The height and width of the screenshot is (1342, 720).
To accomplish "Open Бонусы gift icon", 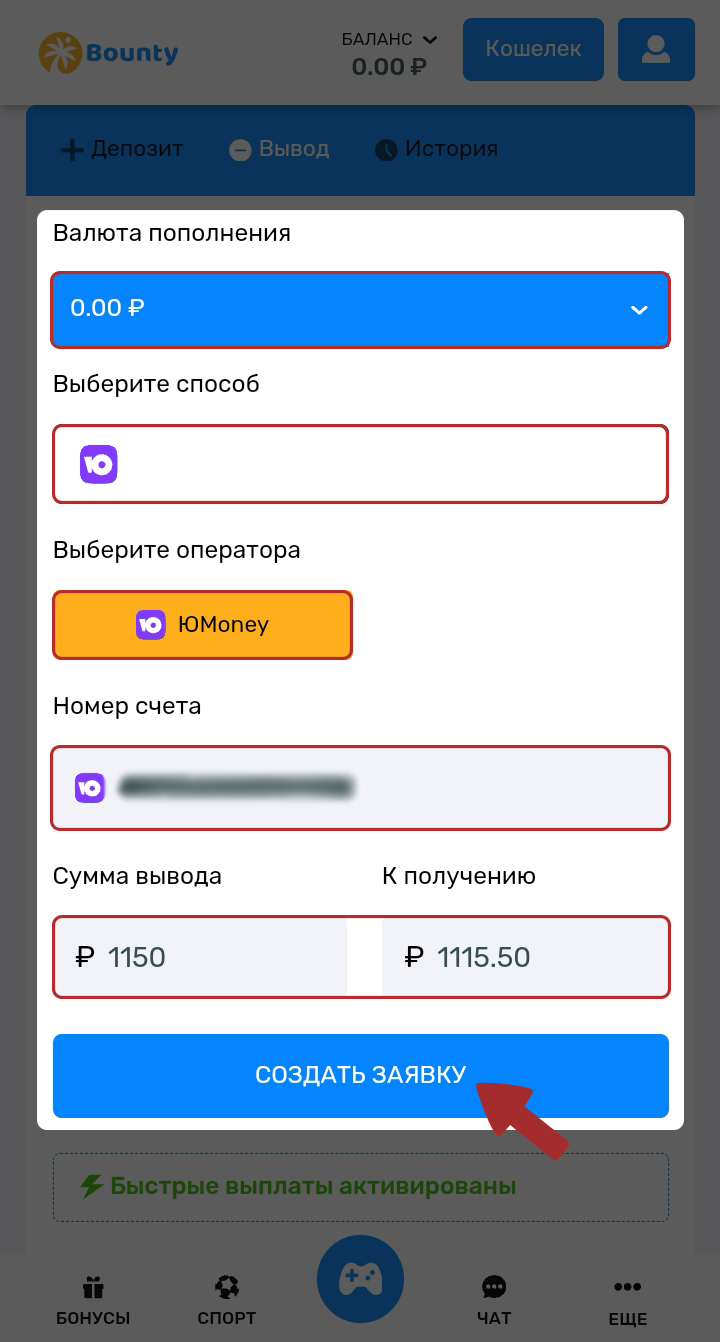I will pos(93,1287).
